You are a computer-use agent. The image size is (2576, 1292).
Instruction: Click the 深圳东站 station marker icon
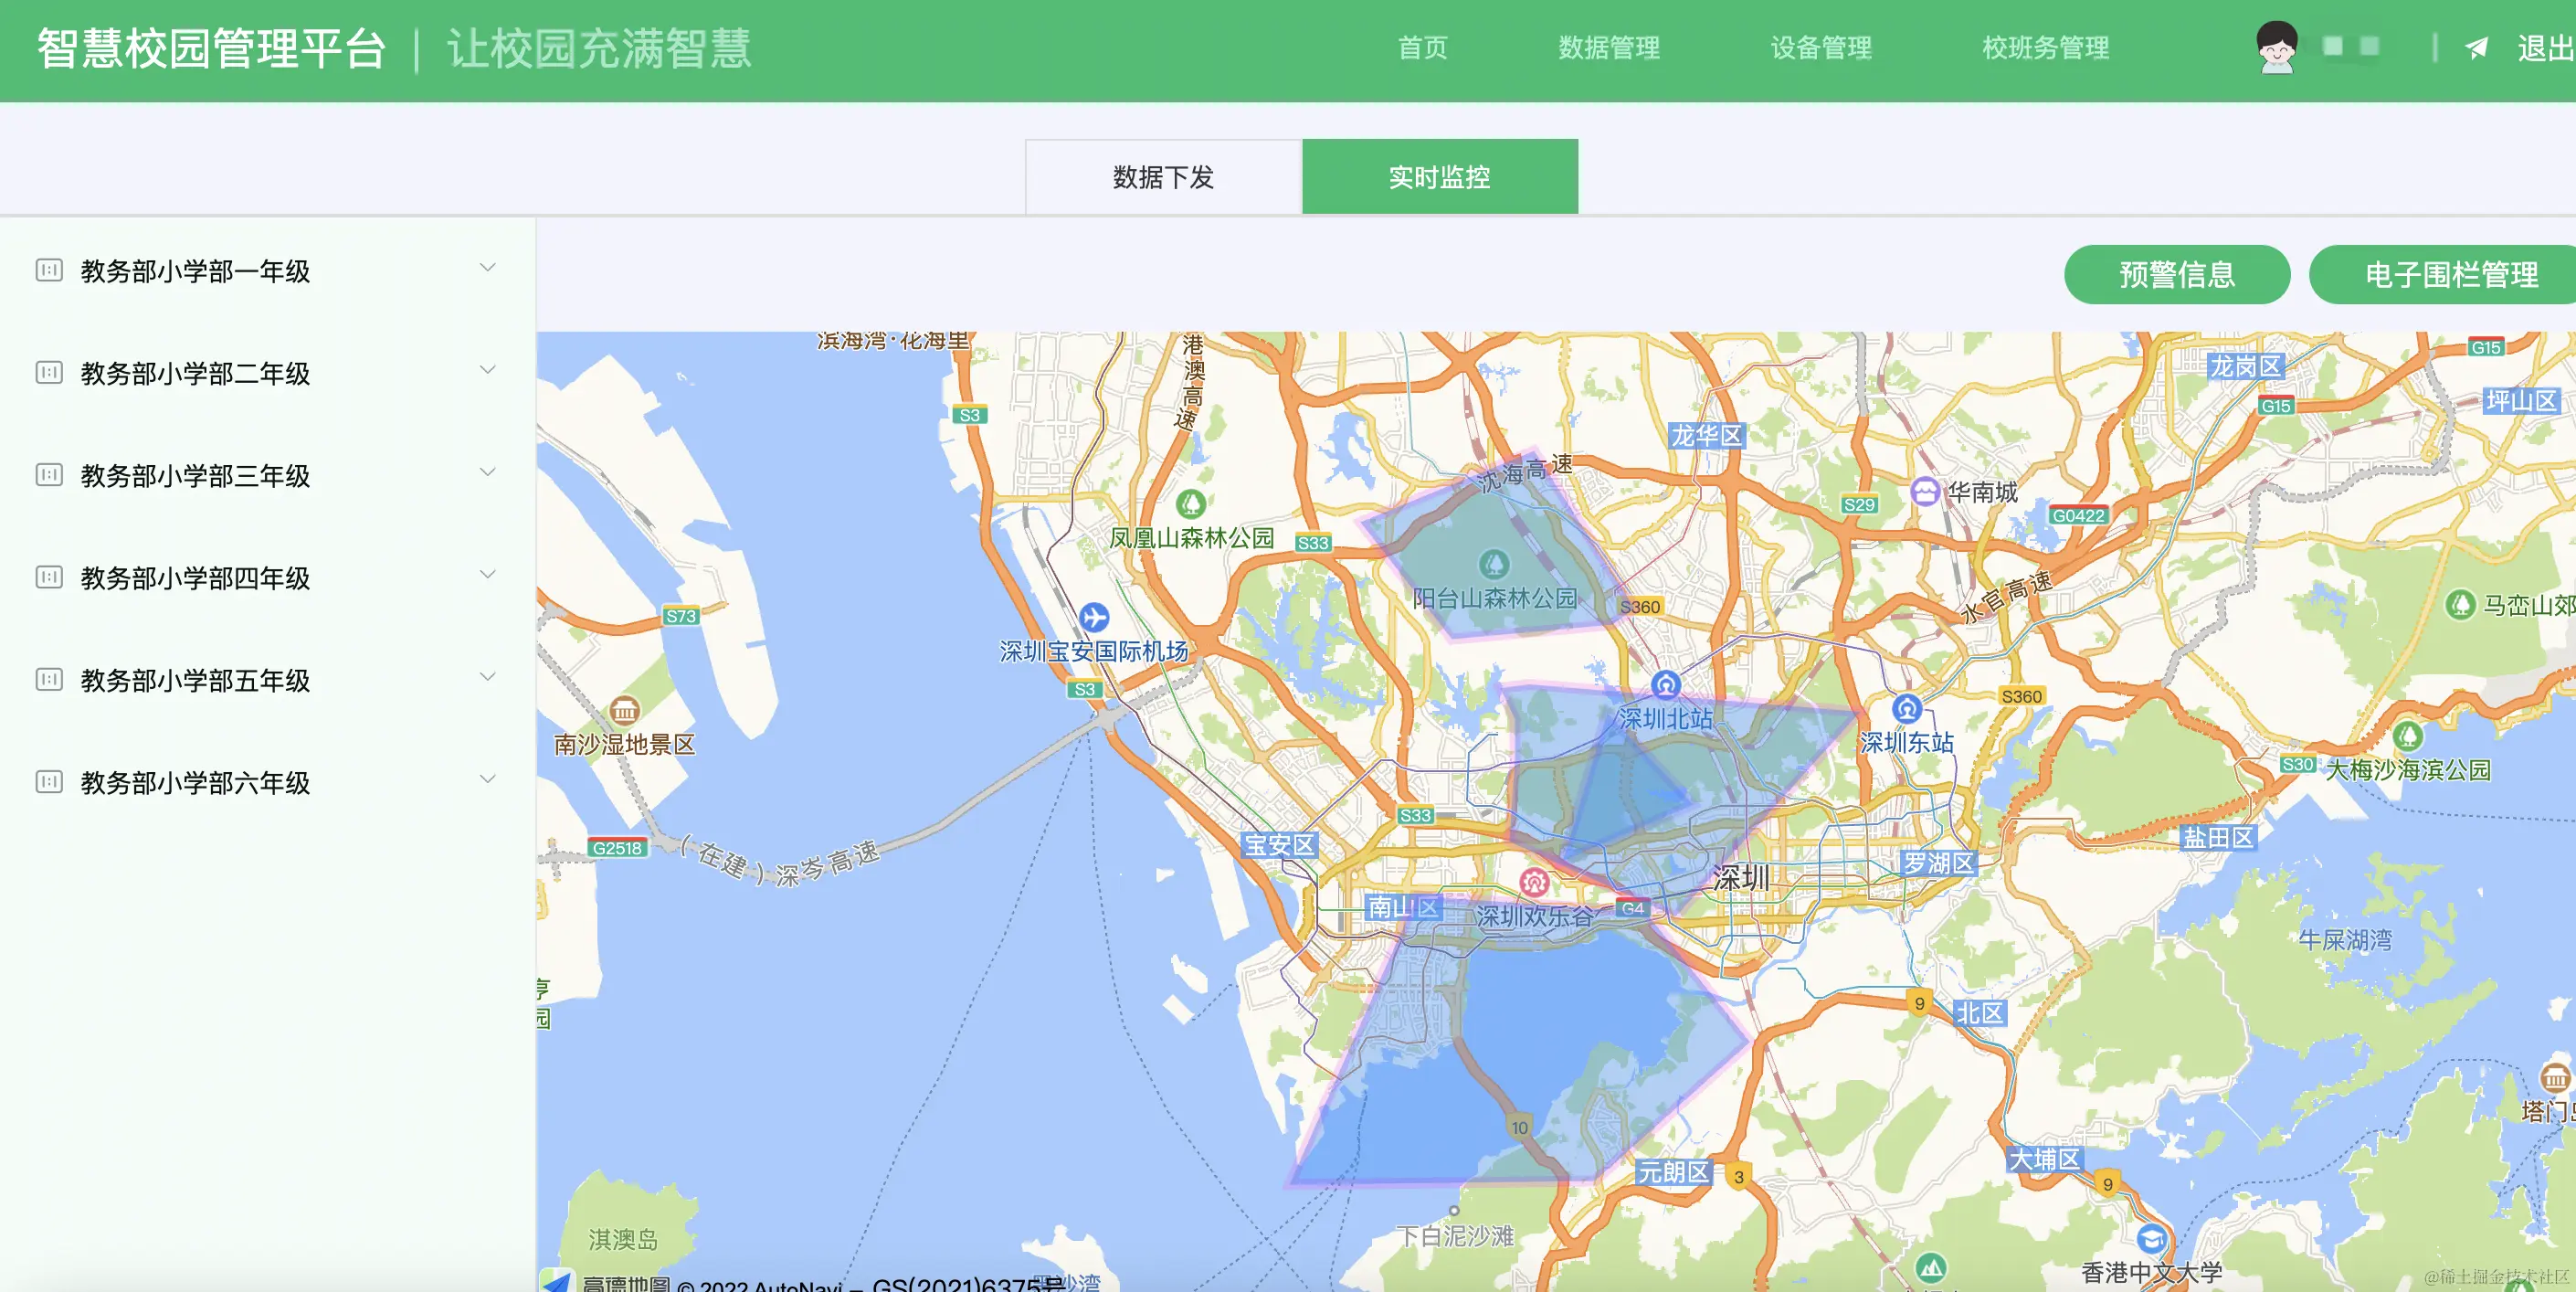click(x=1906, y=709)
